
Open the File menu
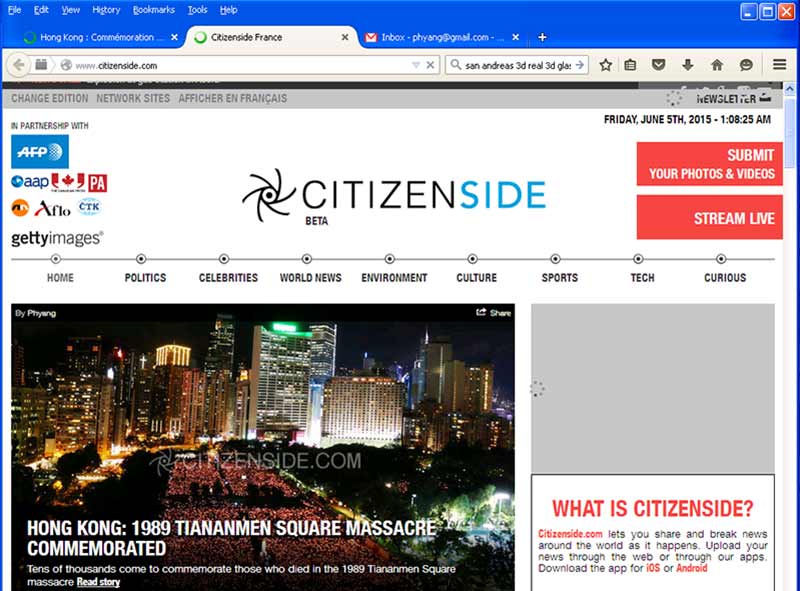tap(14, 10)
